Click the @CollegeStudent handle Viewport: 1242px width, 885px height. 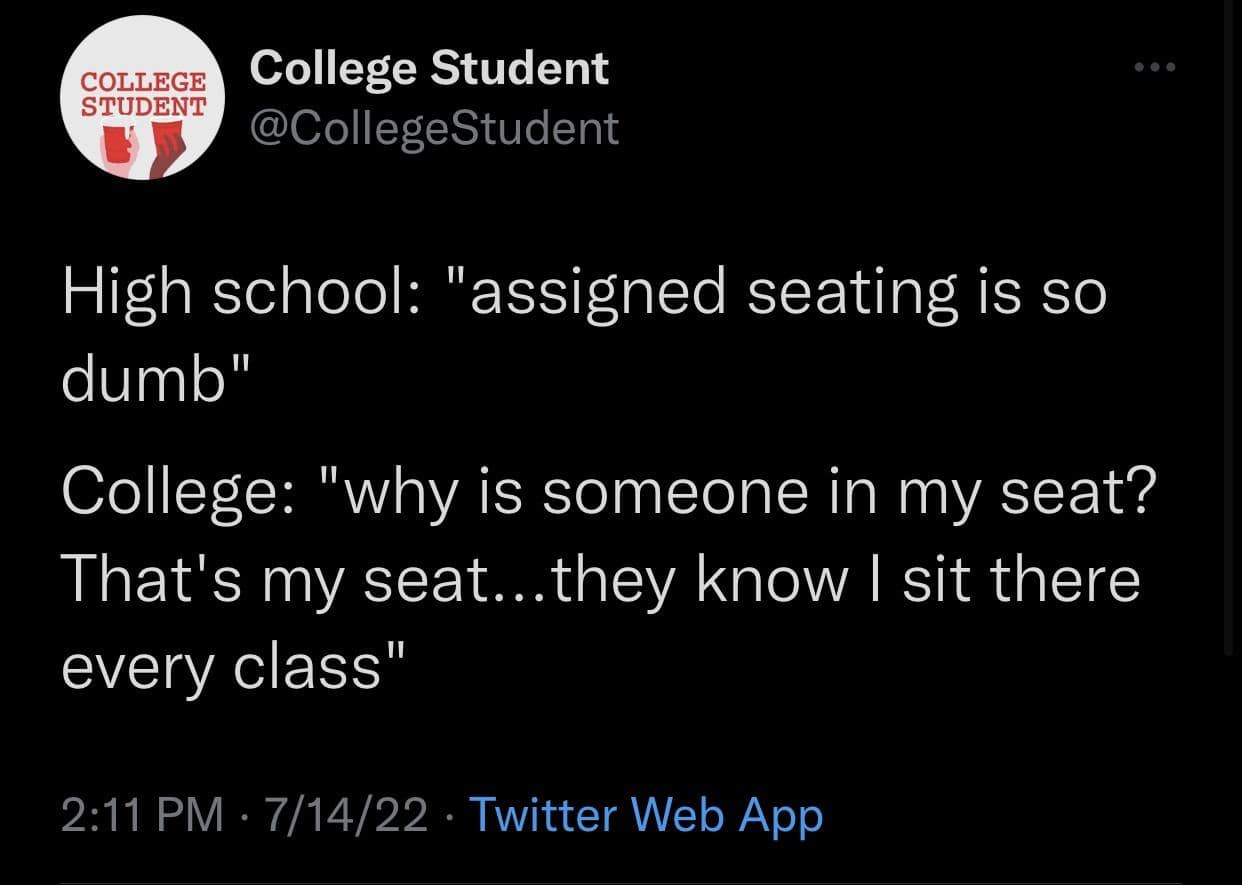click(x=434, y=128)
